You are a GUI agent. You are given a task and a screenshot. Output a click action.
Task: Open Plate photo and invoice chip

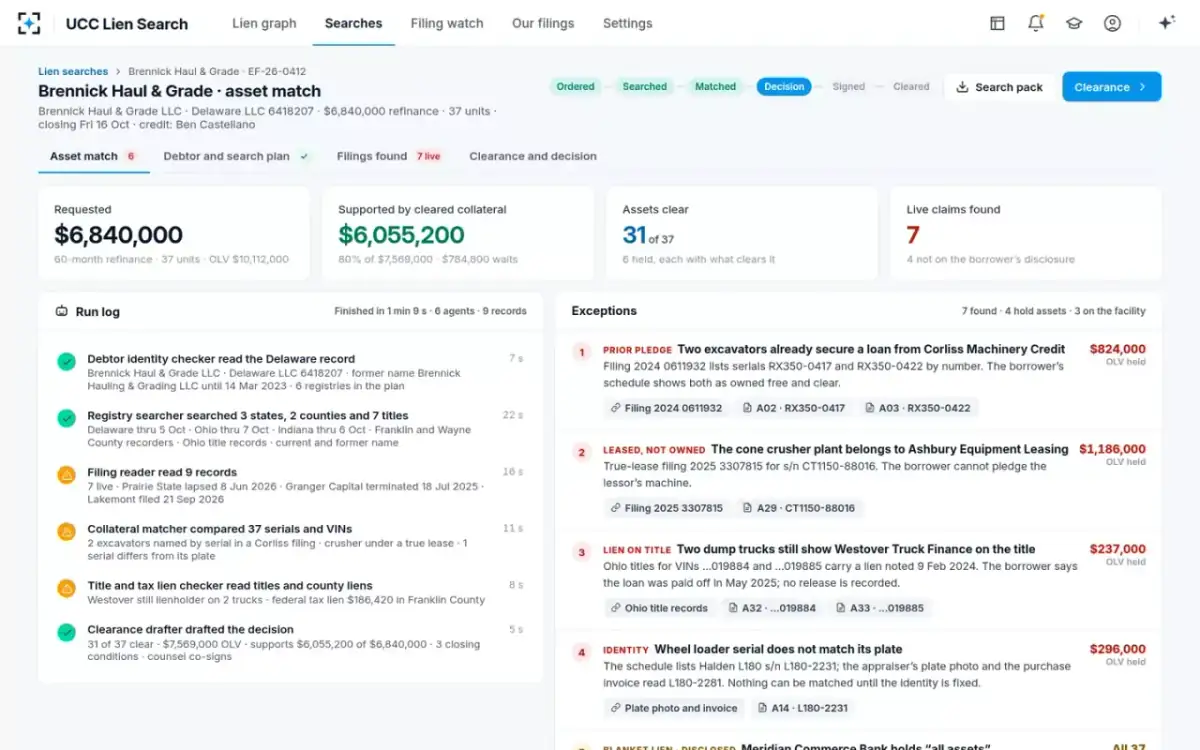[x=673, y=708]
